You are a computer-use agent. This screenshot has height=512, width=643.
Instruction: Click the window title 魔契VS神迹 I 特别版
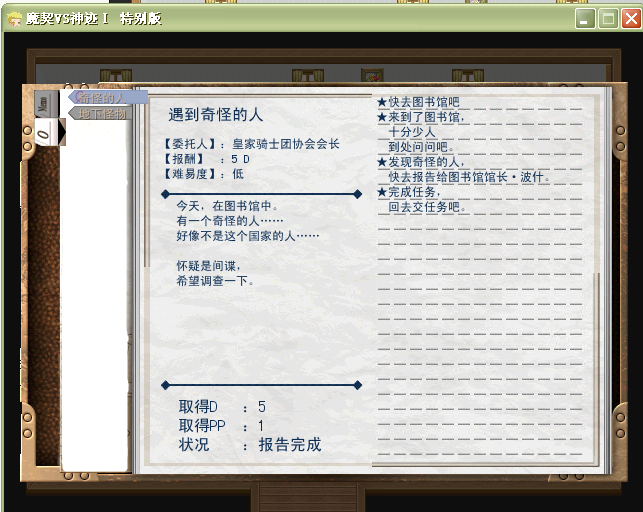click(x=94, y=19)
